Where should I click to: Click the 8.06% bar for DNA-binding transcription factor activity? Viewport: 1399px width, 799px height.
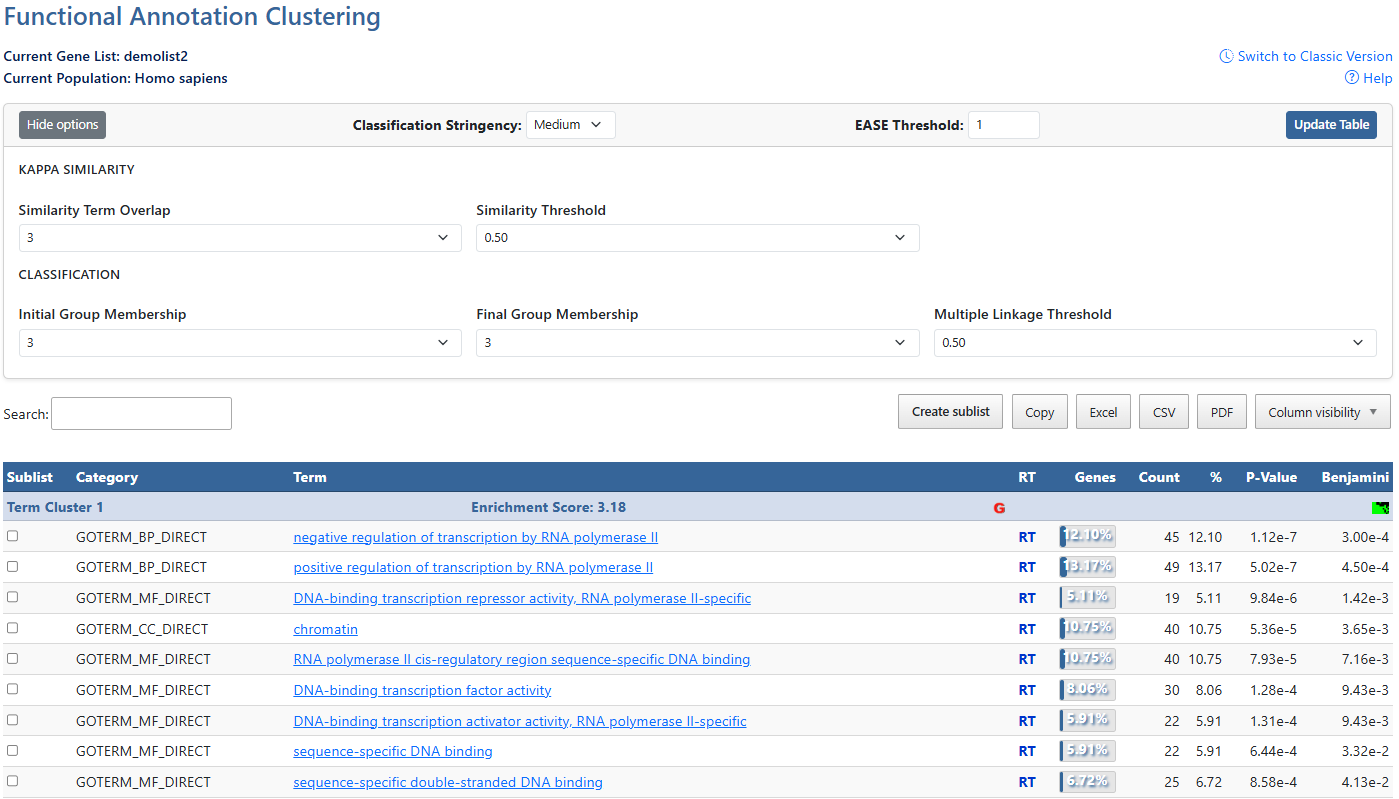(x=1086, y=690)
